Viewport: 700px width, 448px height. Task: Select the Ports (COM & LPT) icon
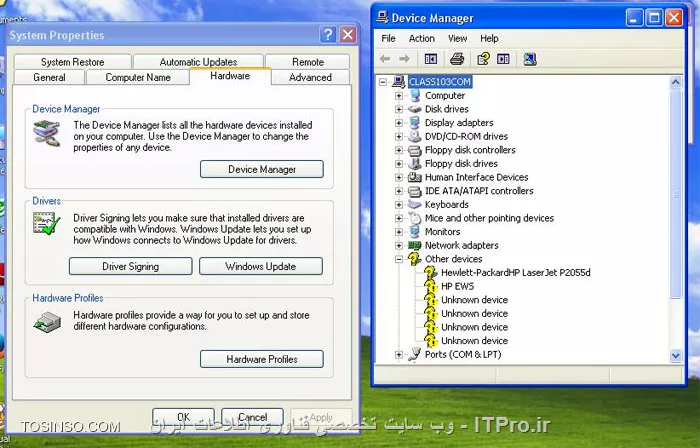[415, 355]
